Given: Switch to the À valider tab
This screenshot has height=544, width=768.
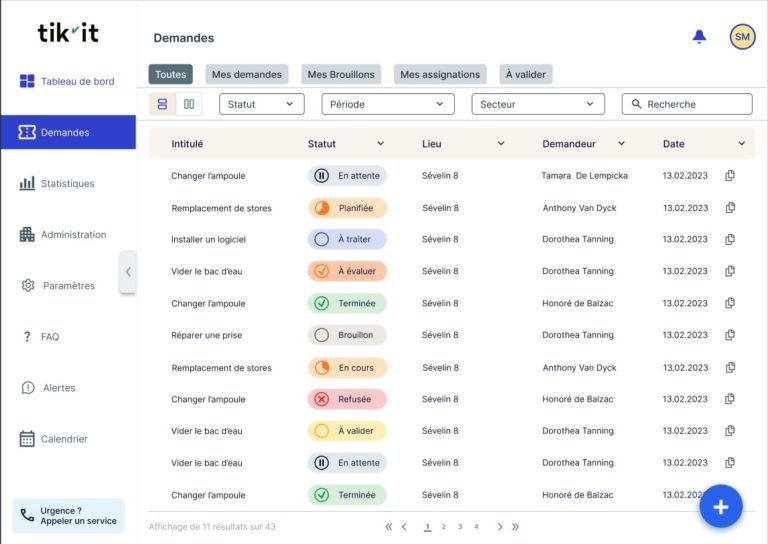Looking at the screenshot, I should pos(525,75).
